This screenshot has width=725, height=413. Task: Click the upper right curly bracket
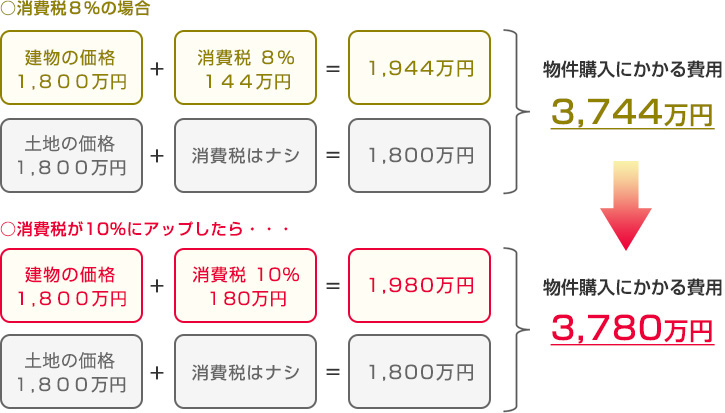click(516, 111)
